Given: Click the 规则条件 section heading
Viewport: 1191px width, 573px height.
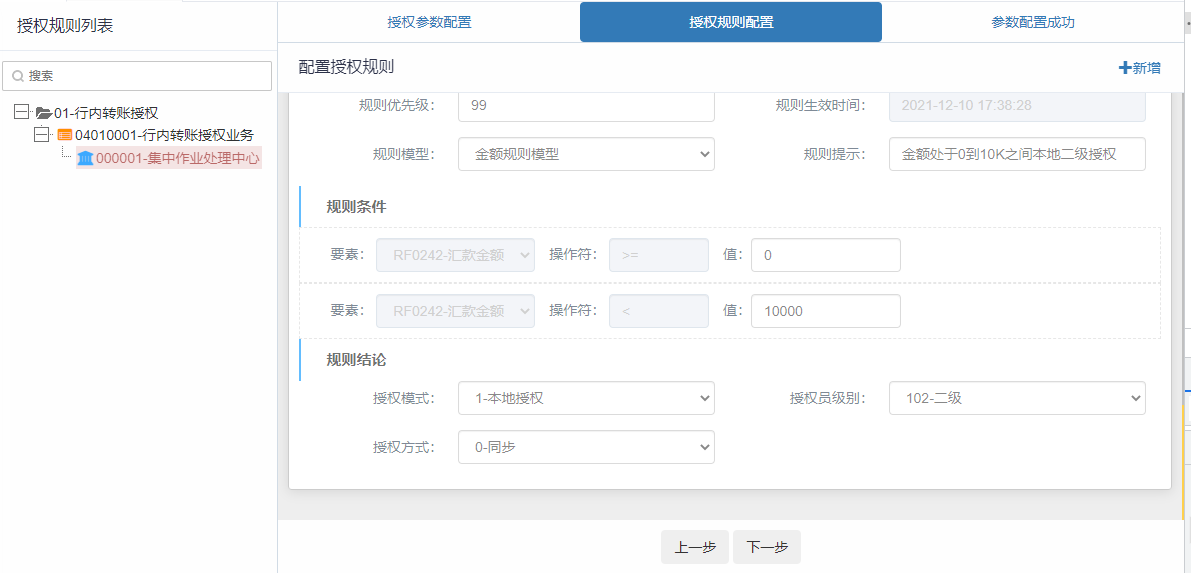Looking at the screenshot, I should coord(356,206).
